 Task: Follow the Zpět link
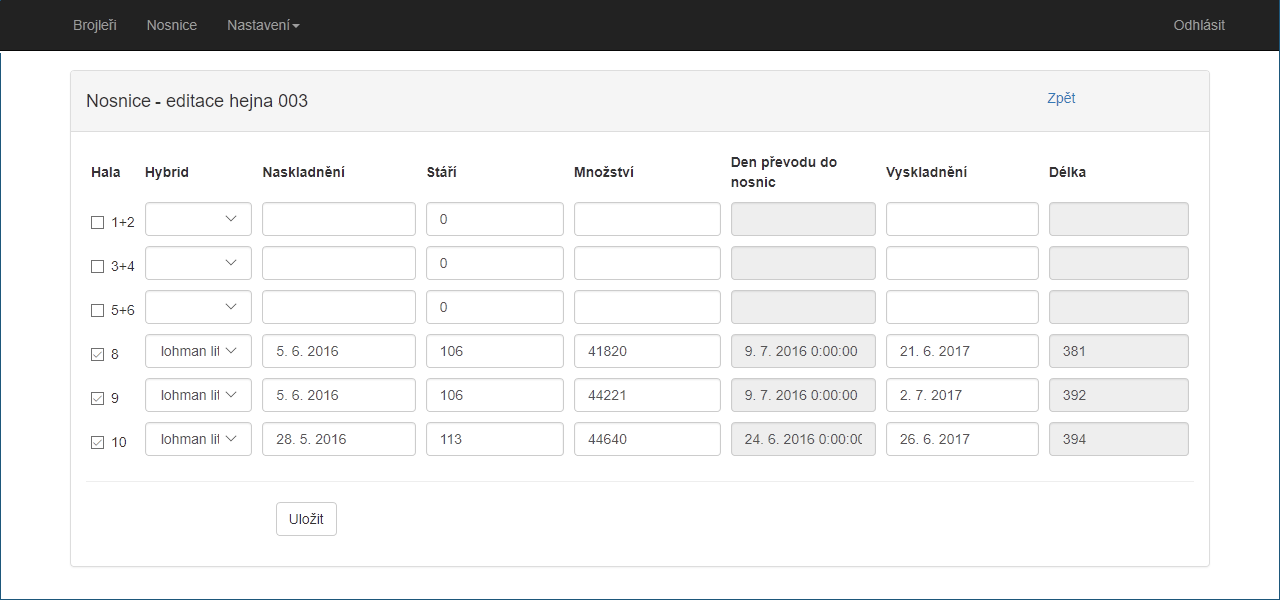point(1061,98)
